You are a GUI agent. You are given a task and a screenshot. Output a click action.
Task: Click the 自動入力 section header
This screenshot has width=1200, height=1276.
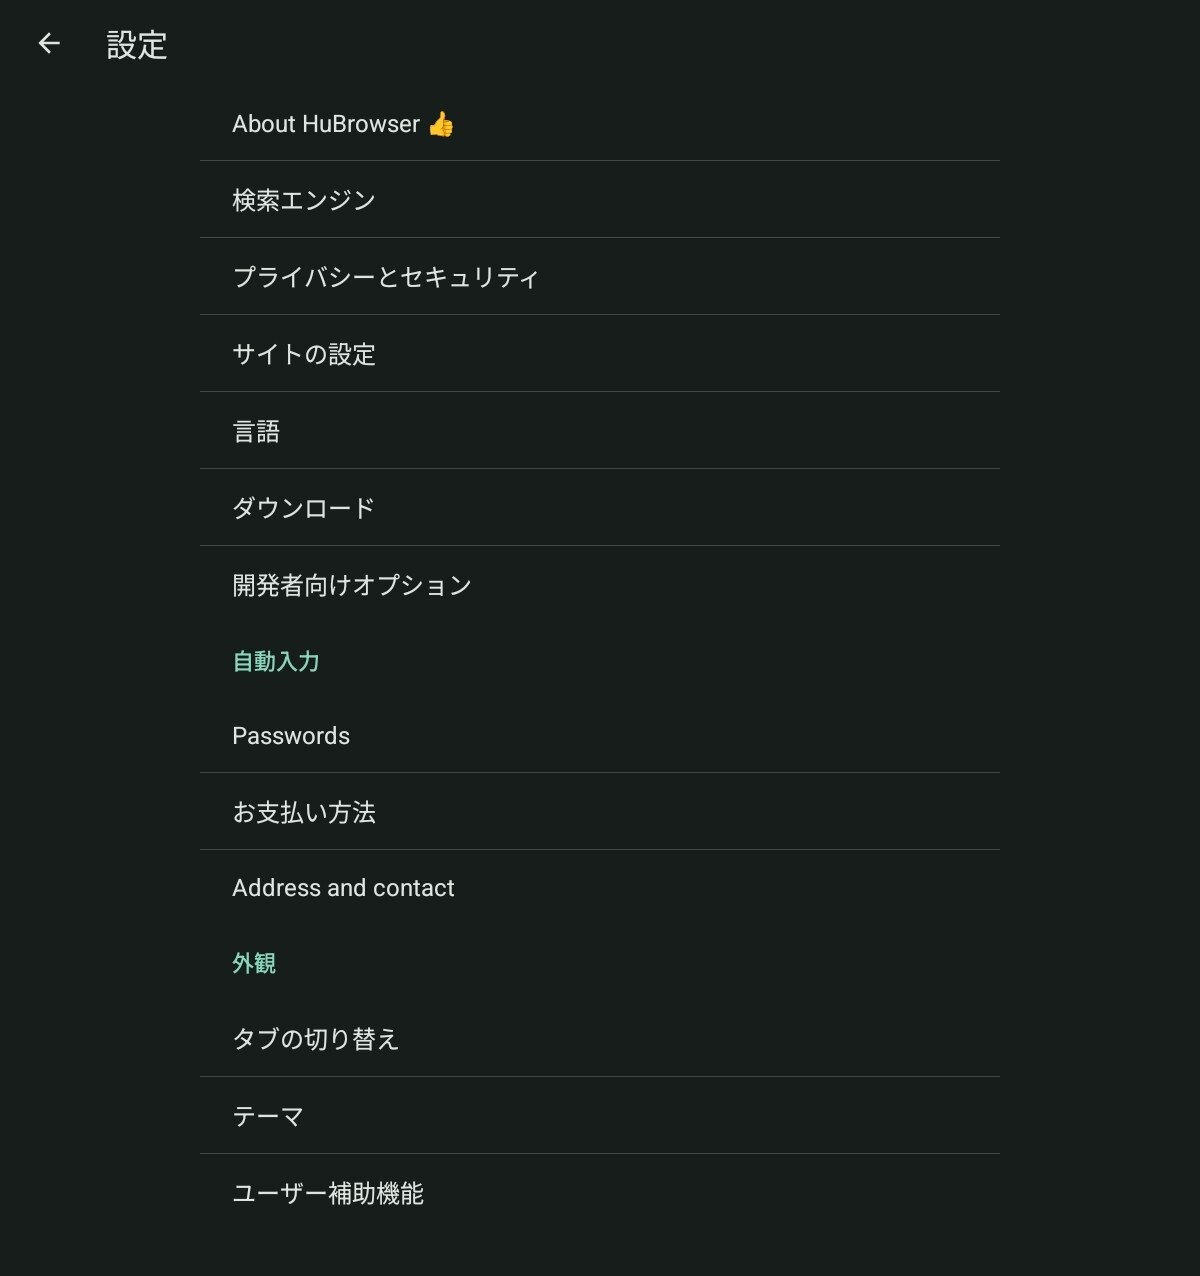[276, 661]
